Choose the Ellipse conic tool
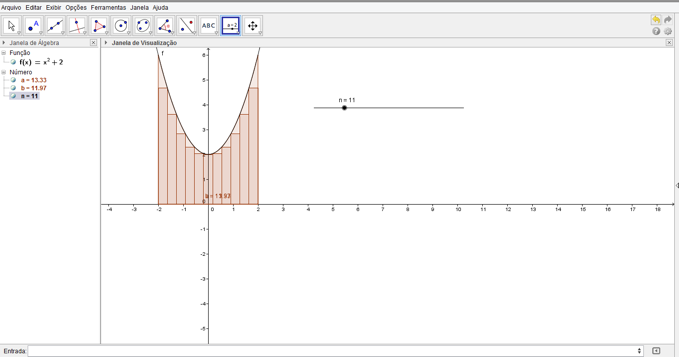This screenshot has width=679, height=362. click(x=143, y=26)
